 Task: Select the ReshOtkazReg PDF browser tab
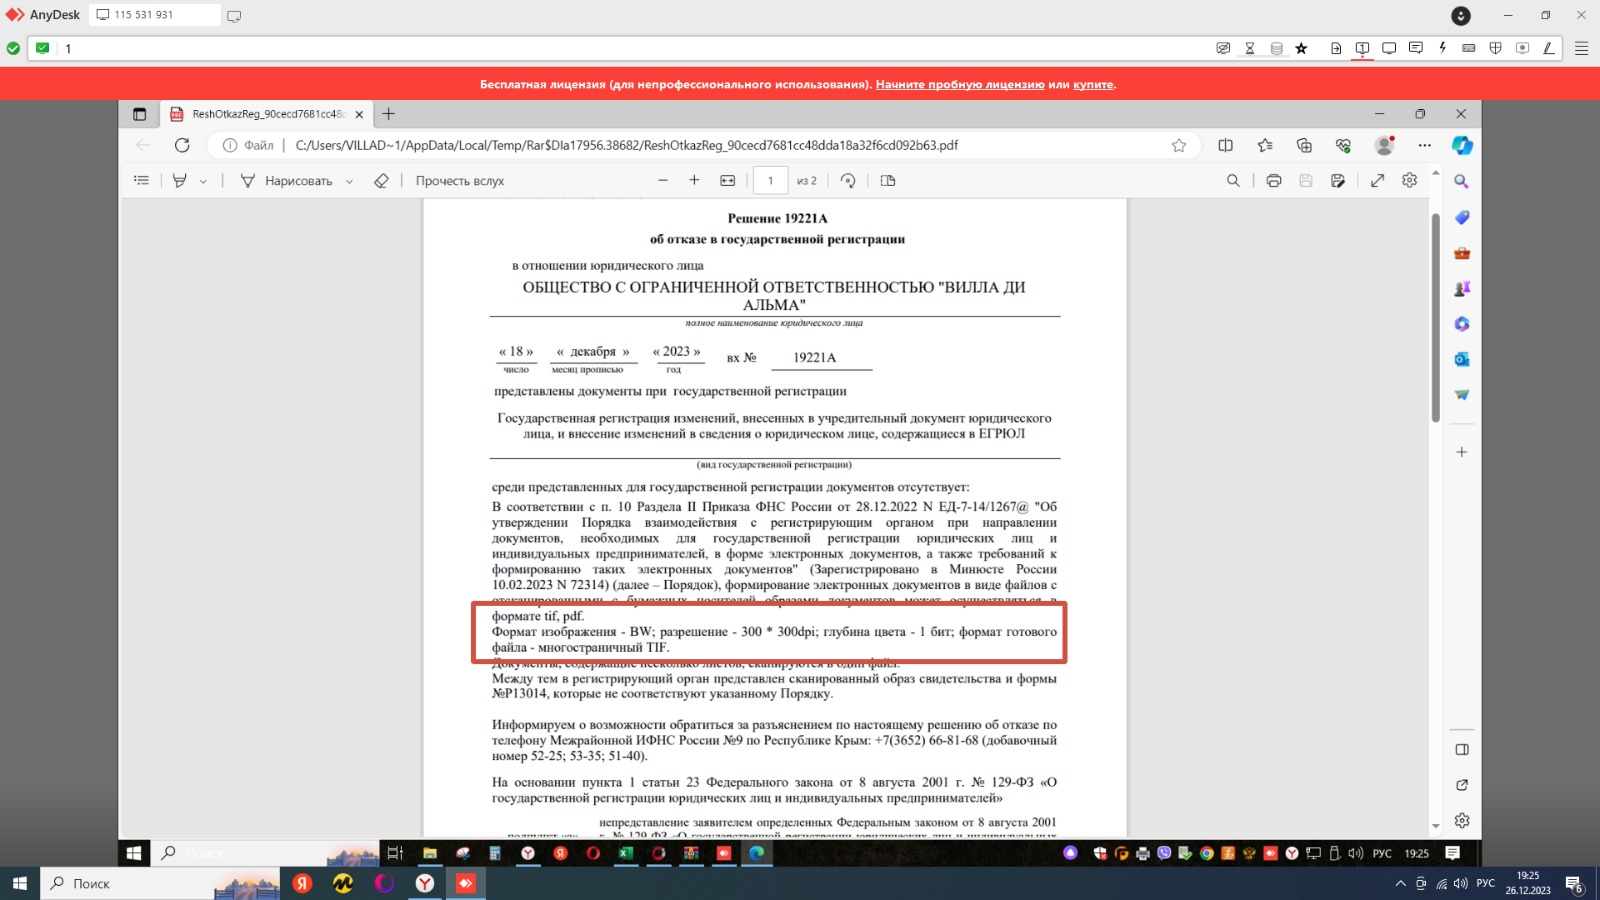coord(267,114)
